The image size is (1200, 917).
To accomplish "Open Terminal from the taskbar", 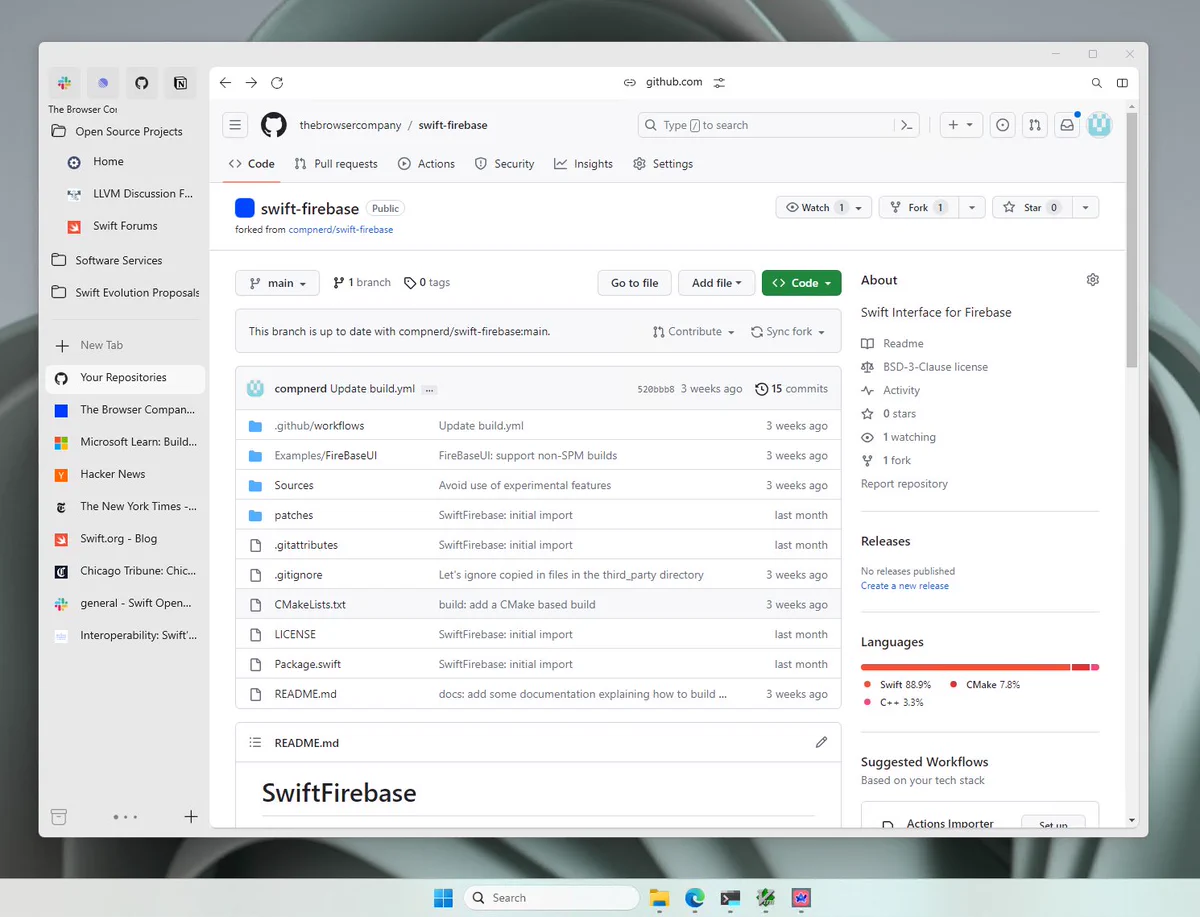I will pyautogui.click(x=731, y=898).
